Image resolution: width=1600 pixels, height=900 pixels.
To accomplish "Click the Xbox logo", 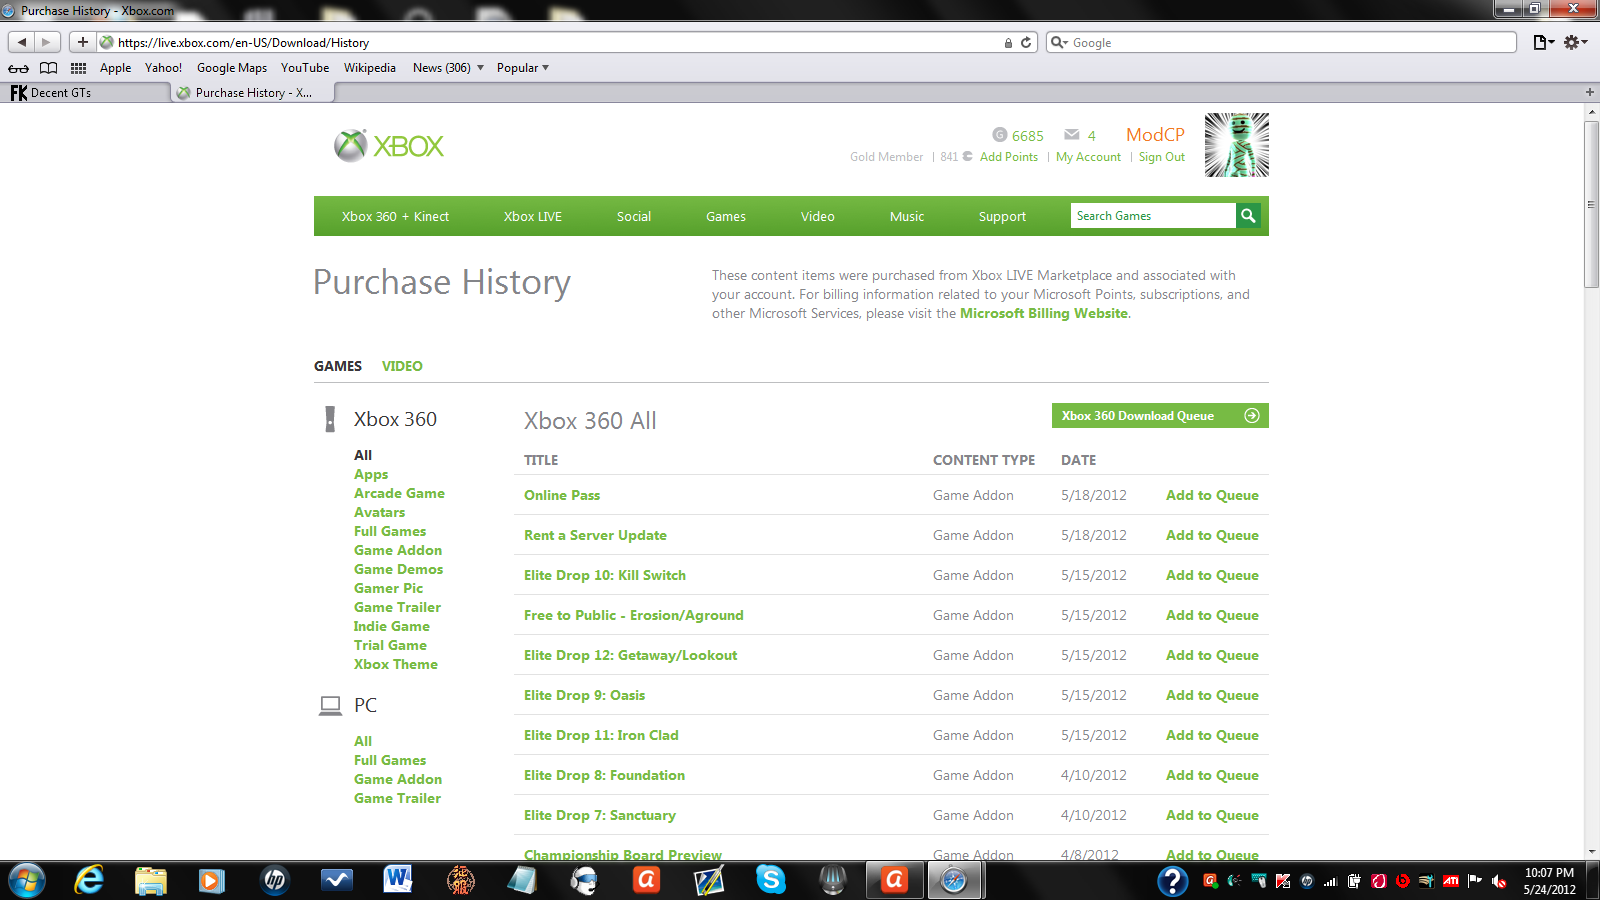I will click(x=389, y=146).
